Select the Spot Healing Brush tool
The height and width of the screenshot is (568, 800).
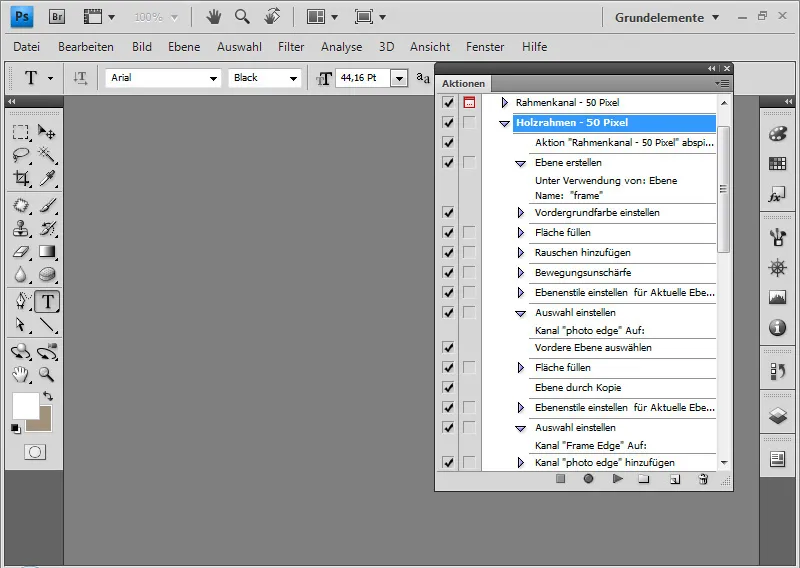point(20,206)
